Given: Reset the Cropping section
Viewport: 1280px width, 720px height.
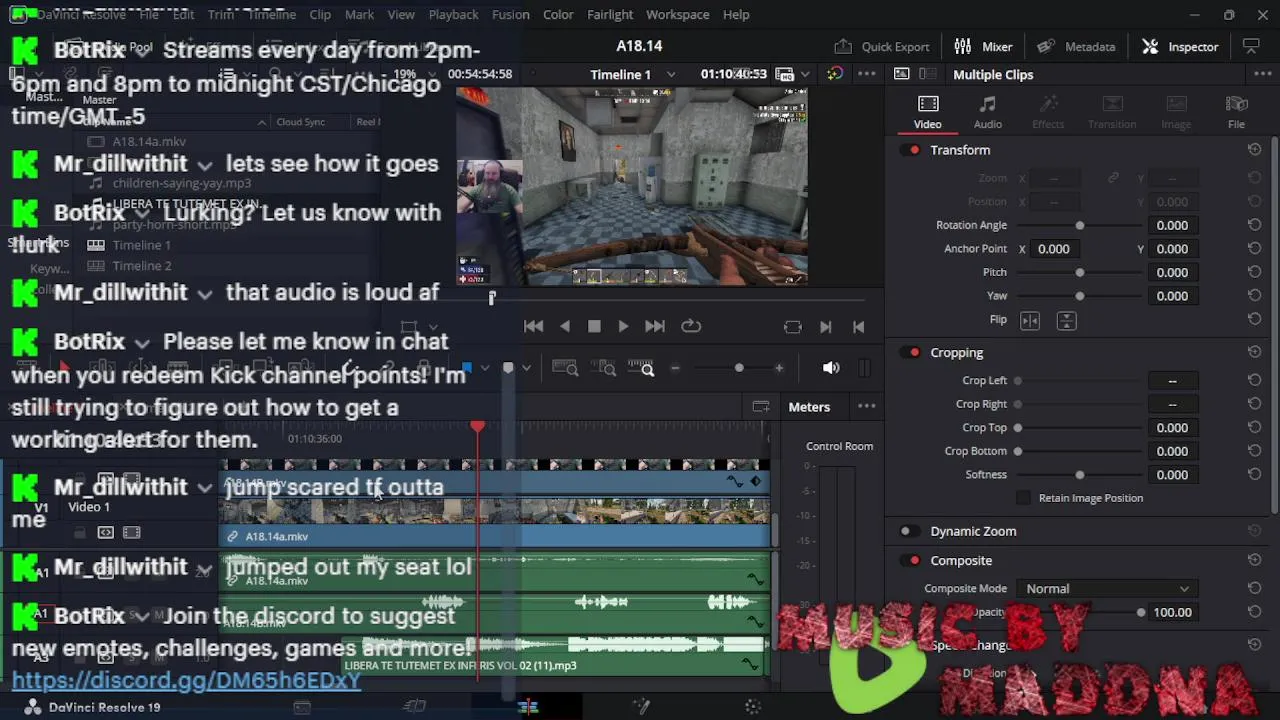Looking at the screenshot, I should (x=1254, y=353).
